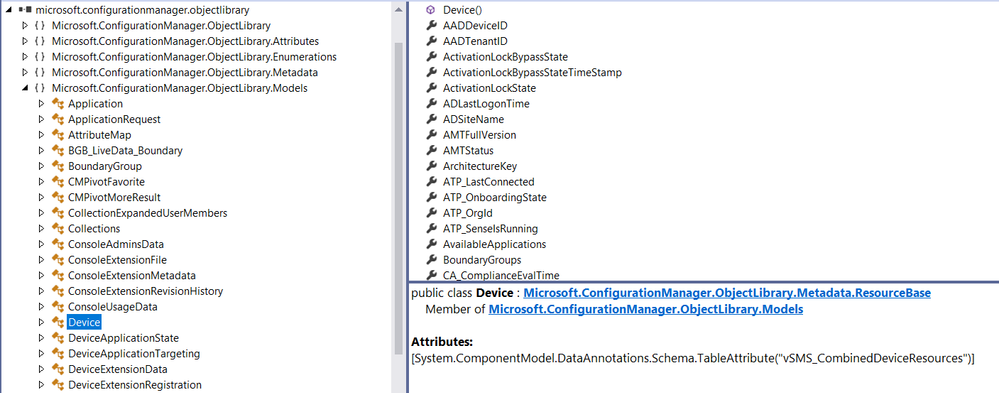This screenshot has height=393, width=999.
Task: Click the Device() constructor method icon
Action: pyautogui.click(x=431, y=10)
